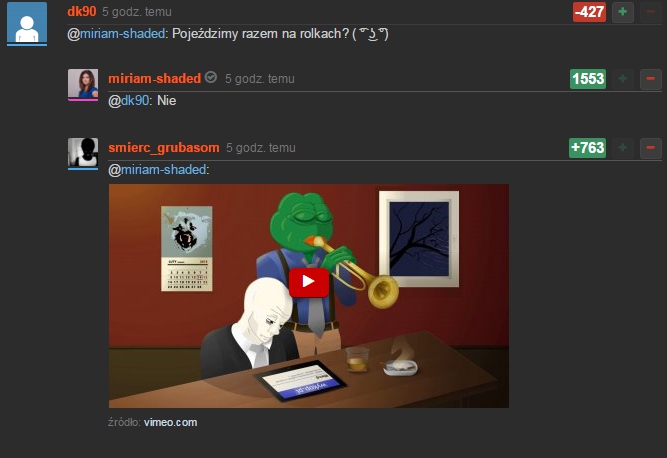Open smierc_grubasom's avatar image
Screen dimensions: 667x458
coord(83,153)
